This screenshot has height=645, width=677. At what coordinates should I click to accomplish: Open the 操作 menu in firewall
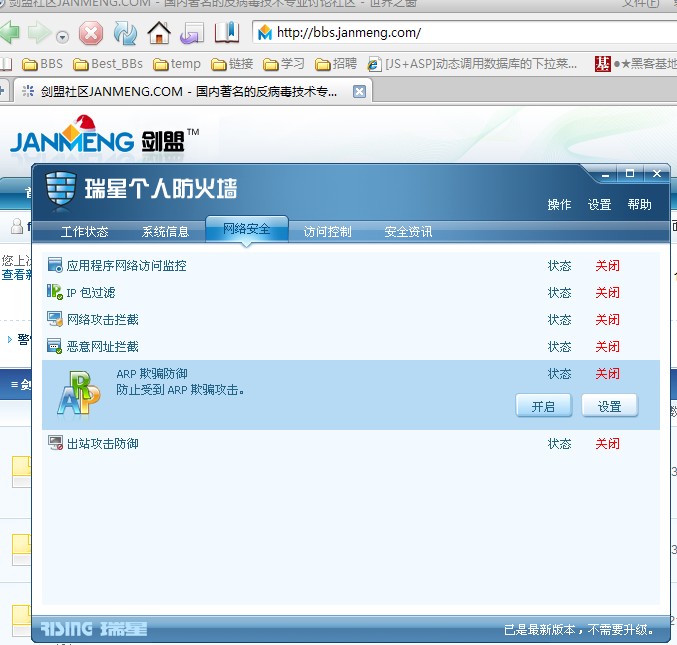[x=559, y=204]
